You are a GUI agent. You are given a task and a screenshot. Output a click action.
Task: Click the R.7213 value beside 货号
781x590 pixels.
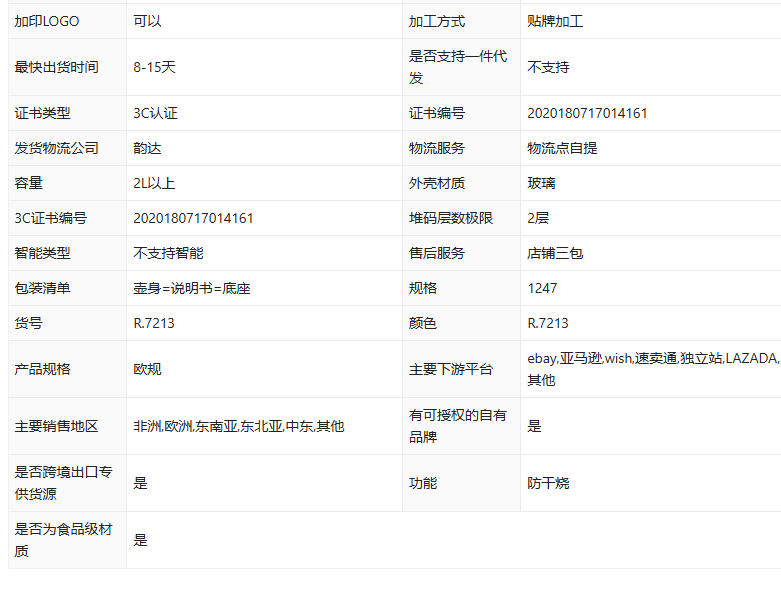(x=154, y=323)
